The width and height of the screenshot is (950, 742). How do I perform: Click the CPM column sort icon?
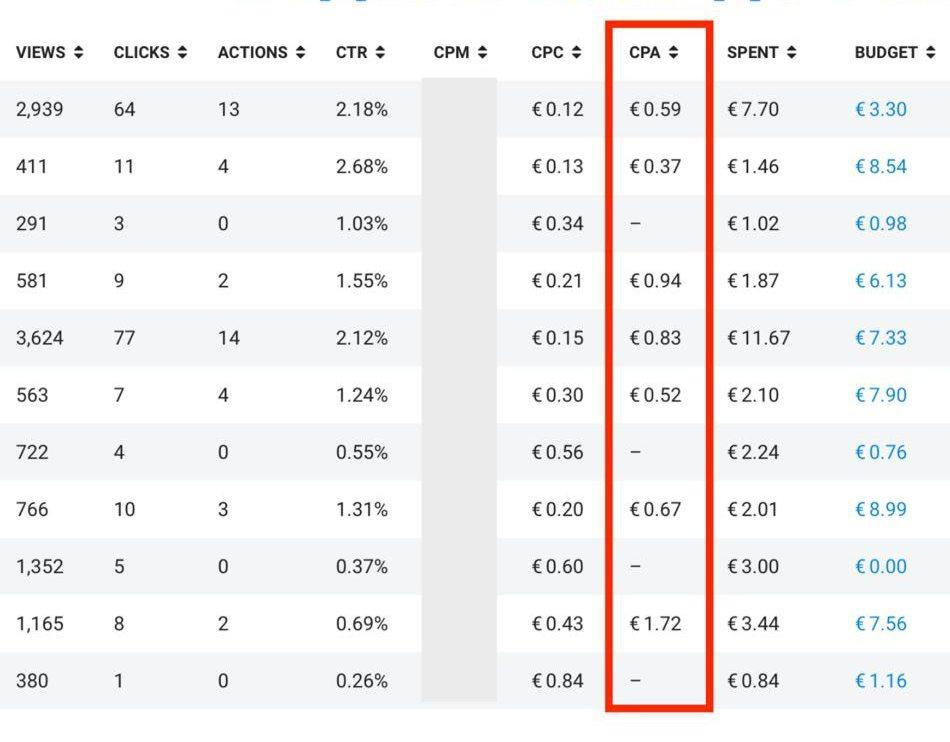[482, 53]
